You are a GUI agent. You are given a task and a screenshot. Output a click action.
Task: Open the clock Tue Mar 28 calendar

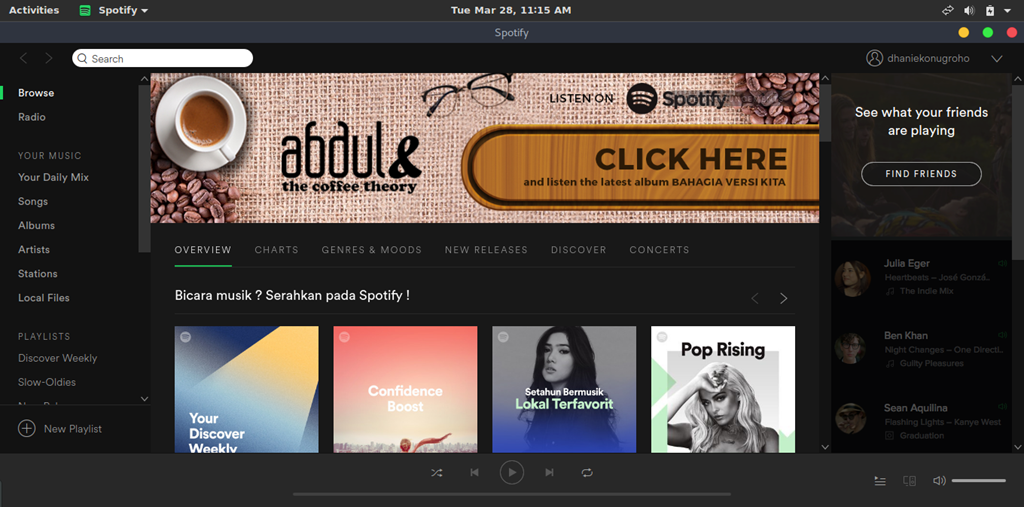pos(511,10)
